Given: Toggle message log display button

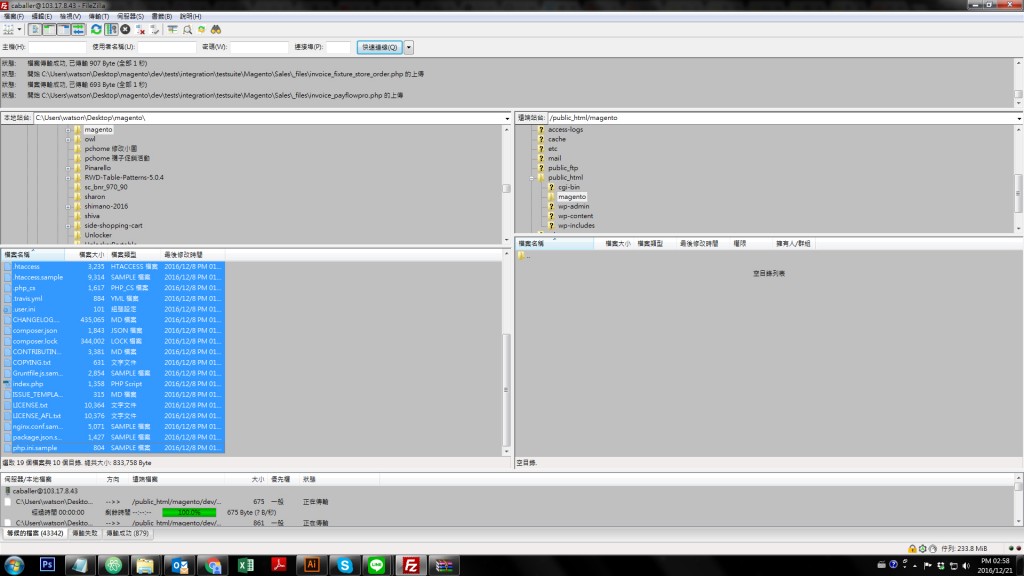Looking at the screenshot, I should 35,29.
